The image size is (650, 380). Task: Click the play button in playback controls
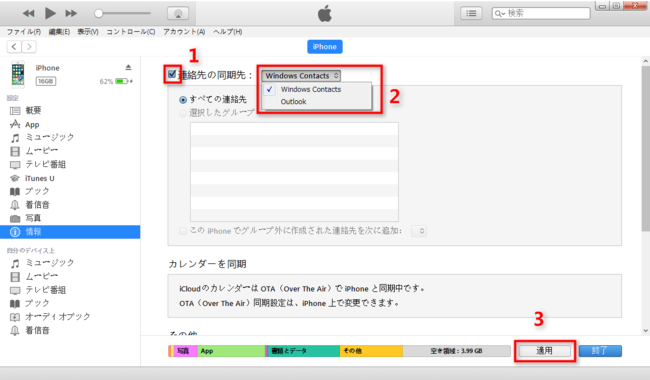pos(50,13)
